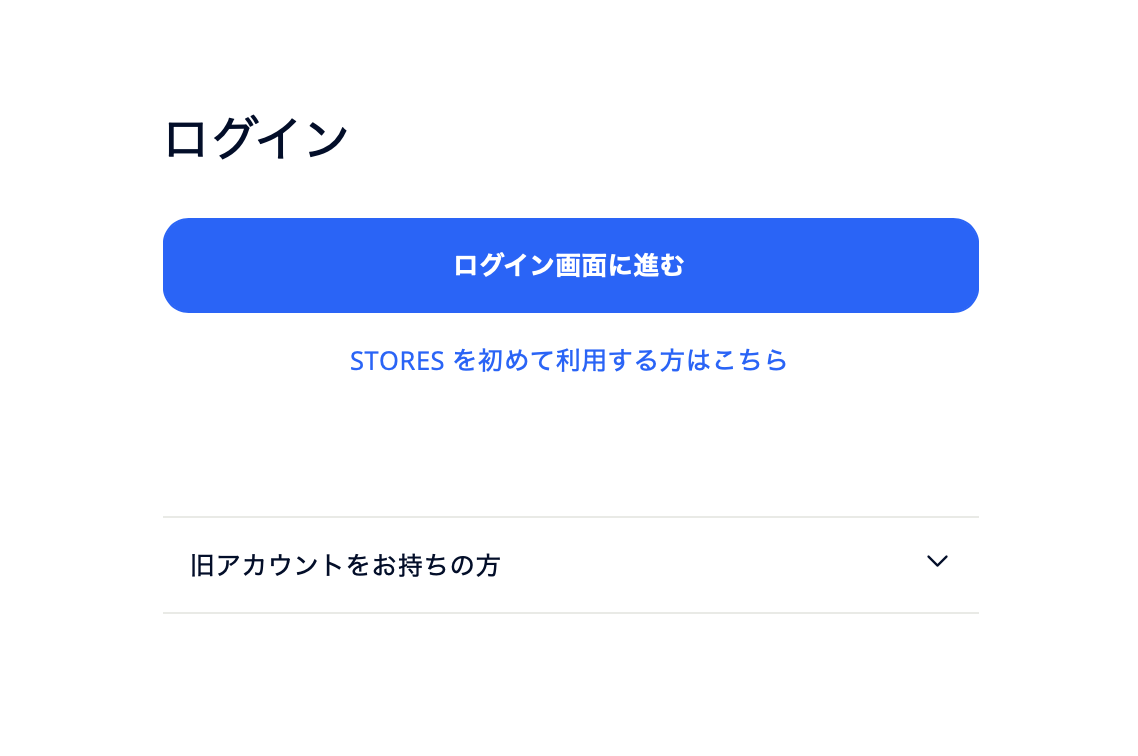Click the link for new STORES users
Screen dimensions: 1138x756
point(568,361)
